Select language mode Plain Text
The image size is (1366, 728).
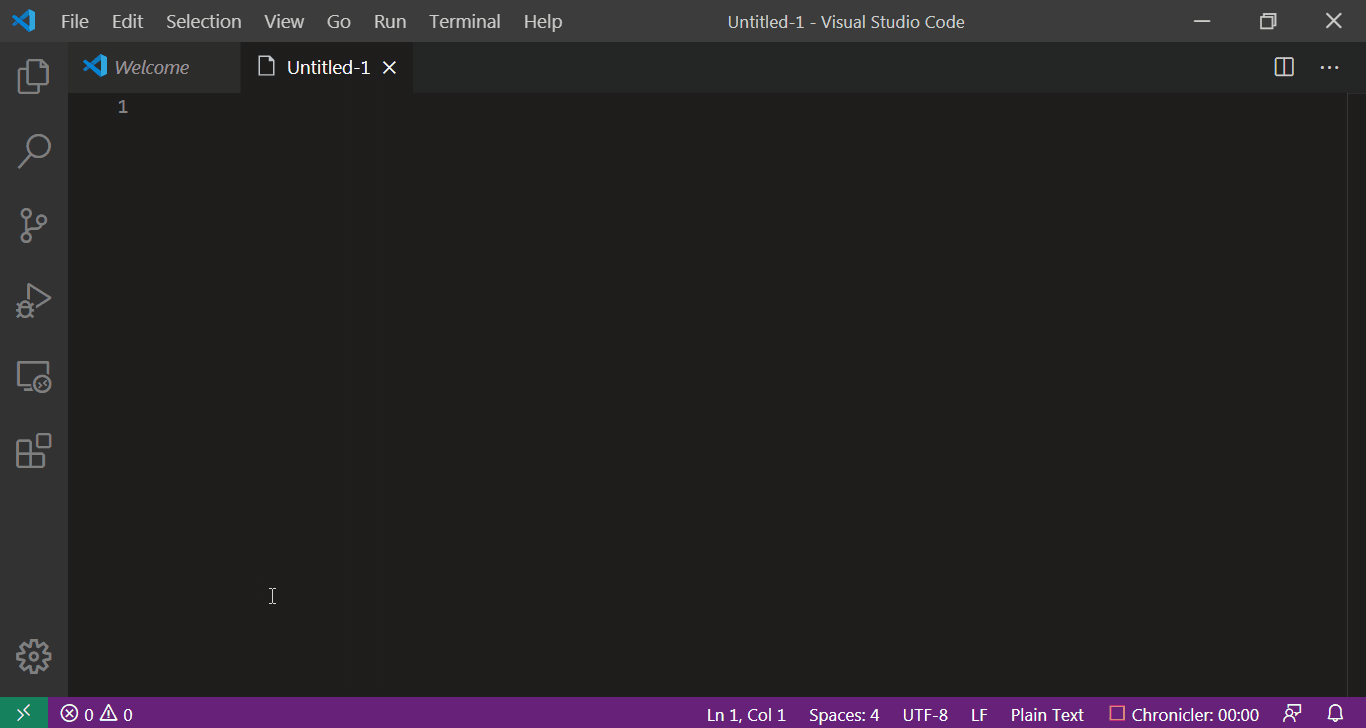(1047, 715)
